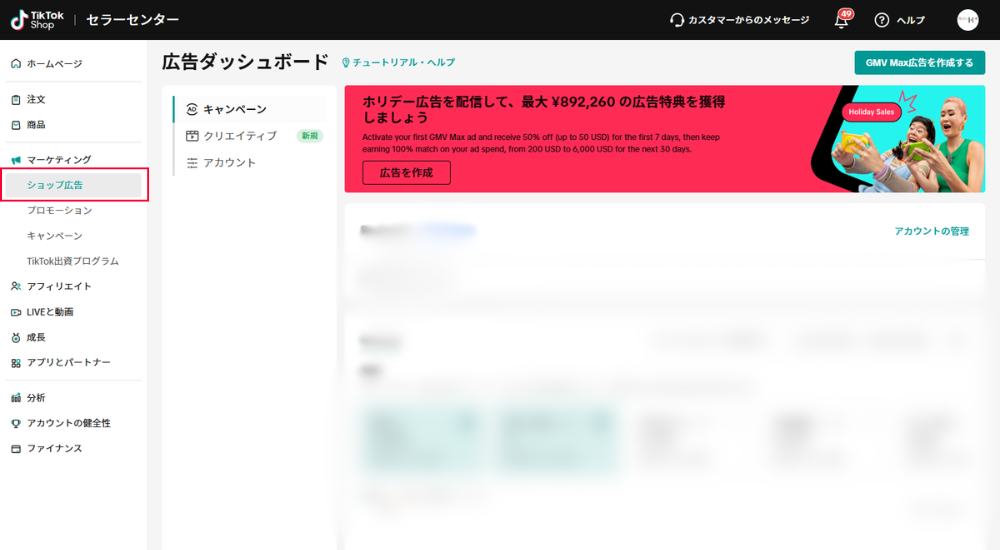Click the キャンペーン AD icon
Viewport: 1000px width, 550px height.
click(x=192, y=109)
